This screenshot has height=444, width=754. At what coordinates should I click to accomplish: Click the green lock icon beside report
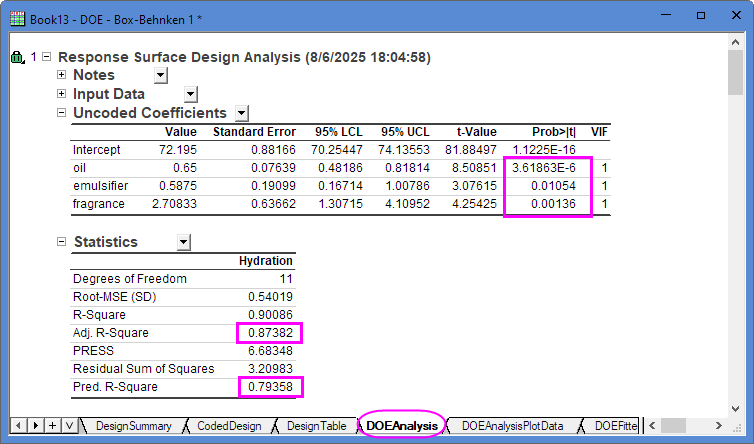pos(17,58)
